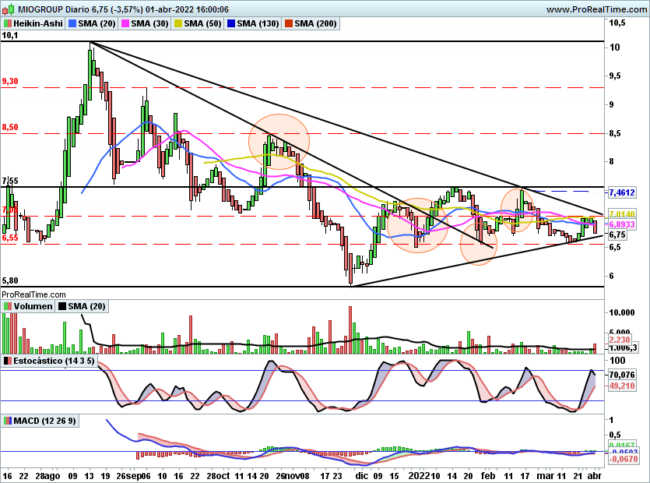
Task: Select the red 9,30 resistance level label
Action: pos(11,80)
